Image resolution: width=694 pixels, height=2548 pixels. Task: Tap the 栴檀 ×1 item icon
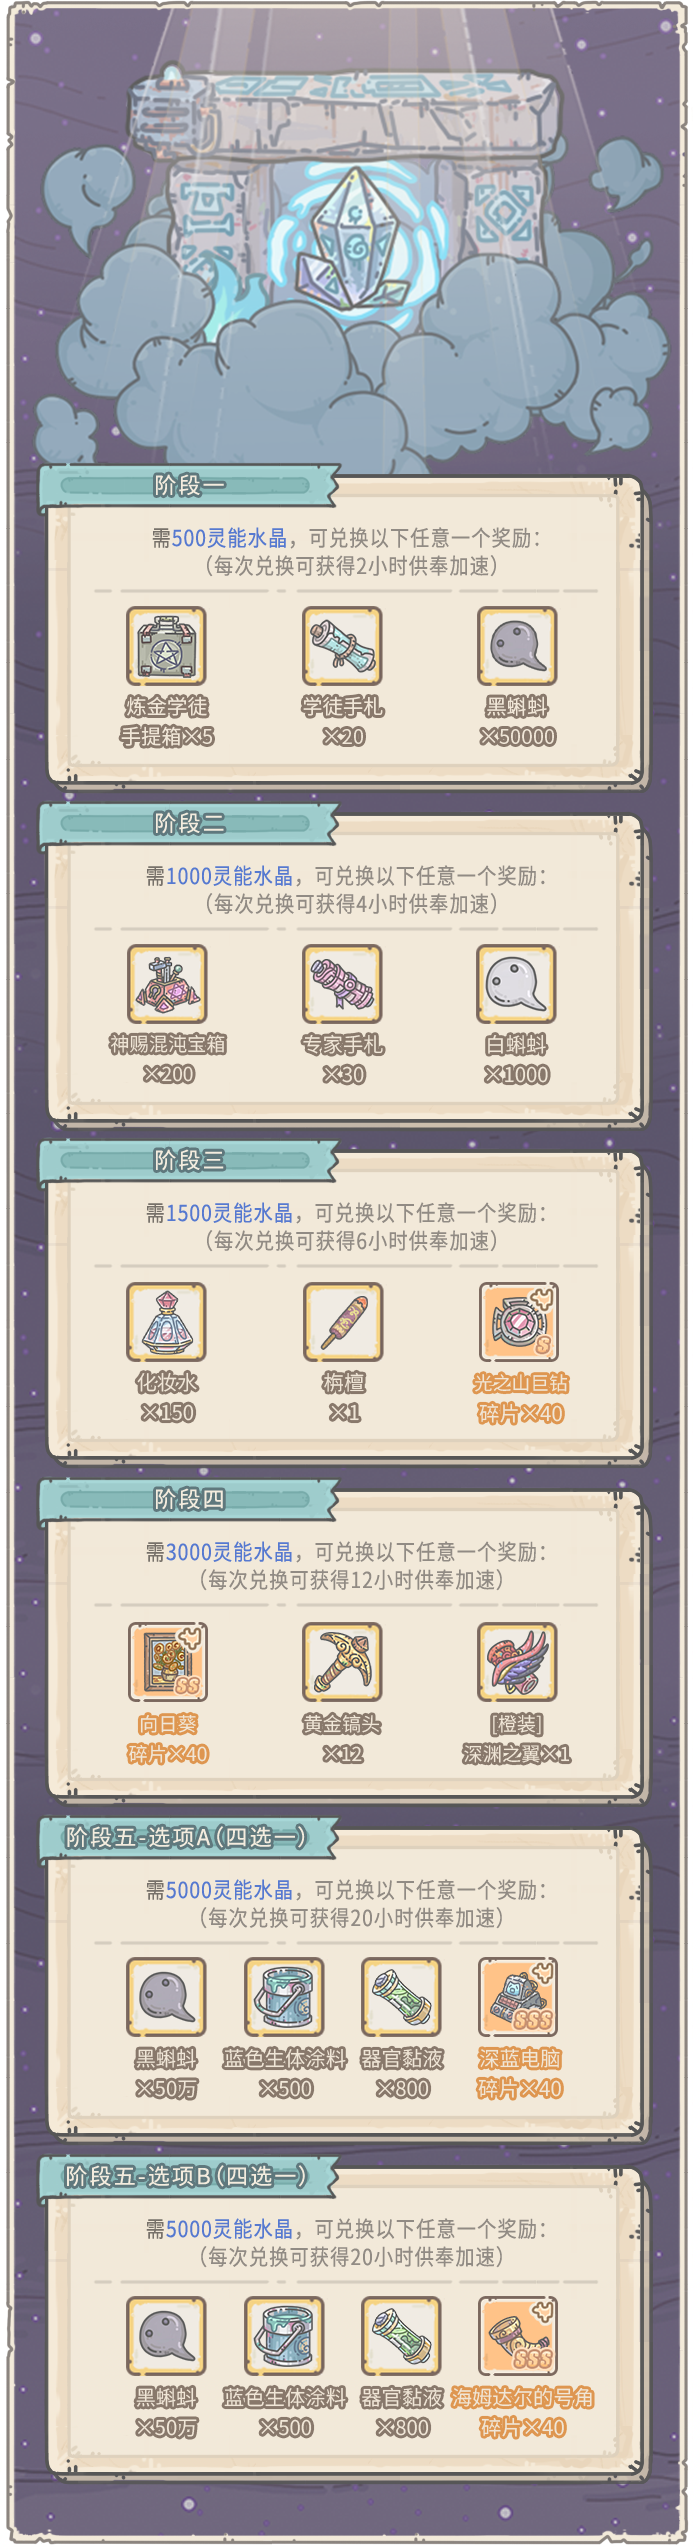(x=343, y=1322)
